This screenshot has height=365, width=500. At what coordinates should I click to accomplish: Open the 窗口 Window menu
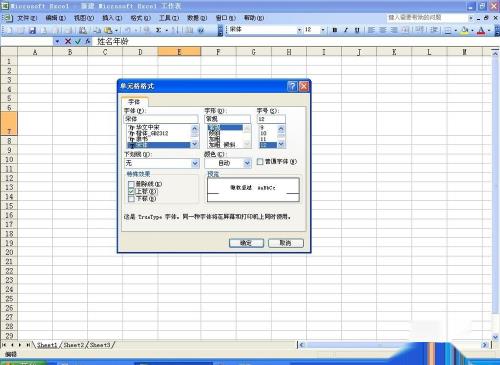226,18
